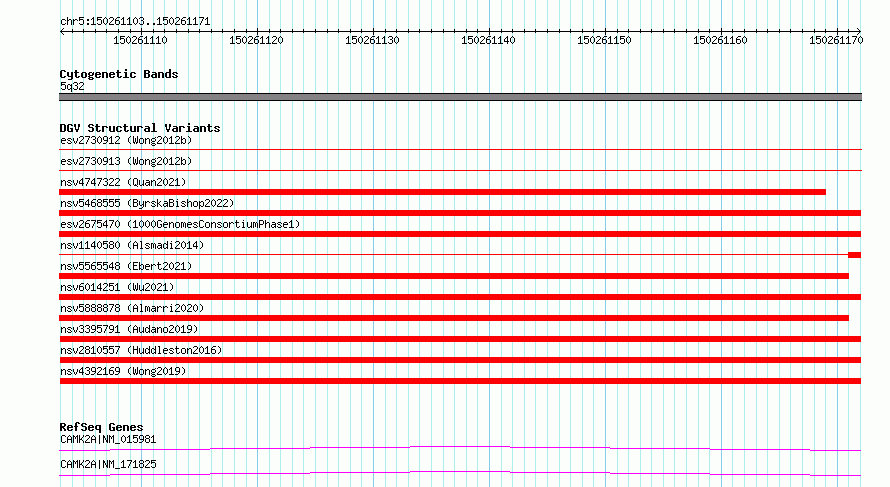Click the Cytogenetic Bands track heading
The height and width of the screenshot is (487, 890).
click(x=119, y=74)
